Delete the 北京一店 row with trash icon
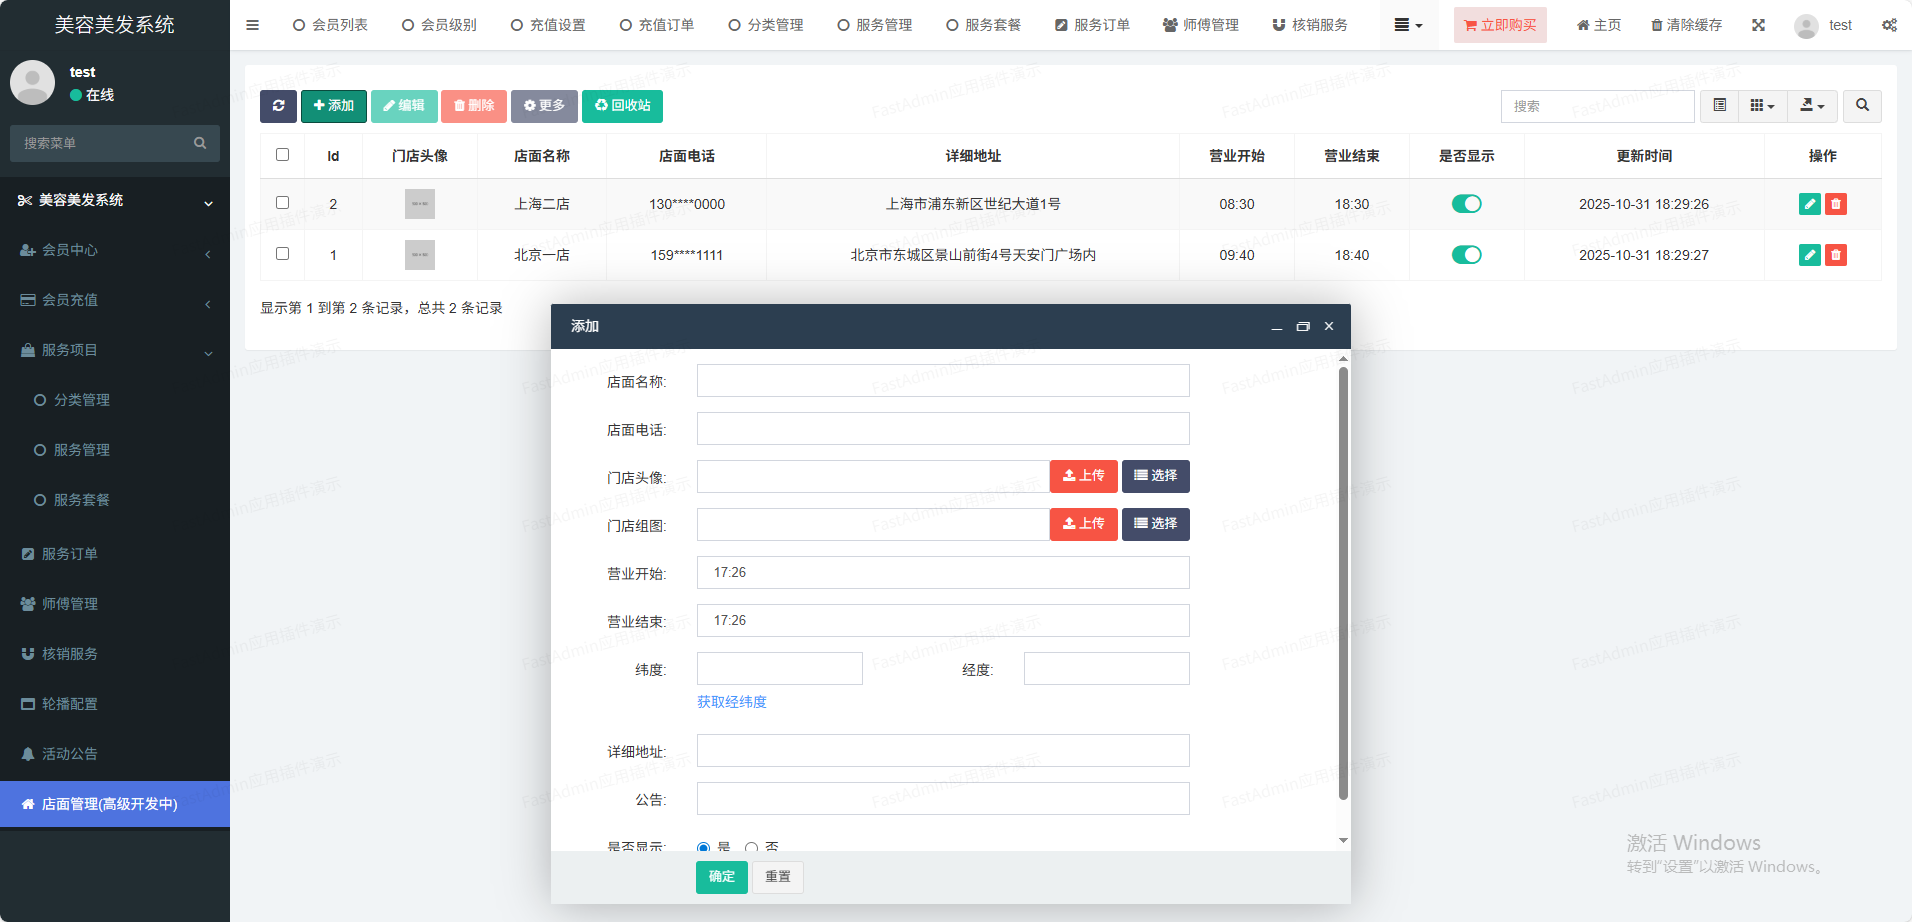Viewport: 1912px width, 922px height. click(1836, 255)
